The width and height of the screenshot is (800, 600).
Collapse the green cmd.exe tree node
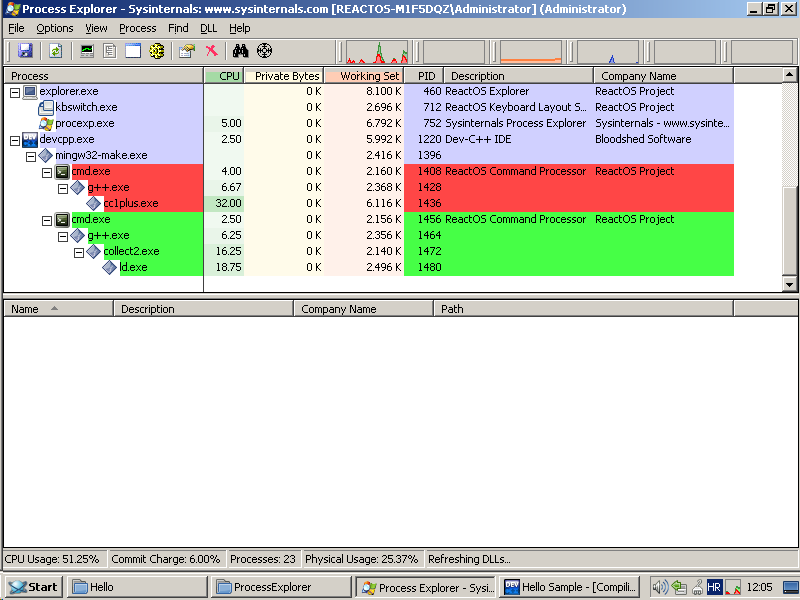pos(47,221)
